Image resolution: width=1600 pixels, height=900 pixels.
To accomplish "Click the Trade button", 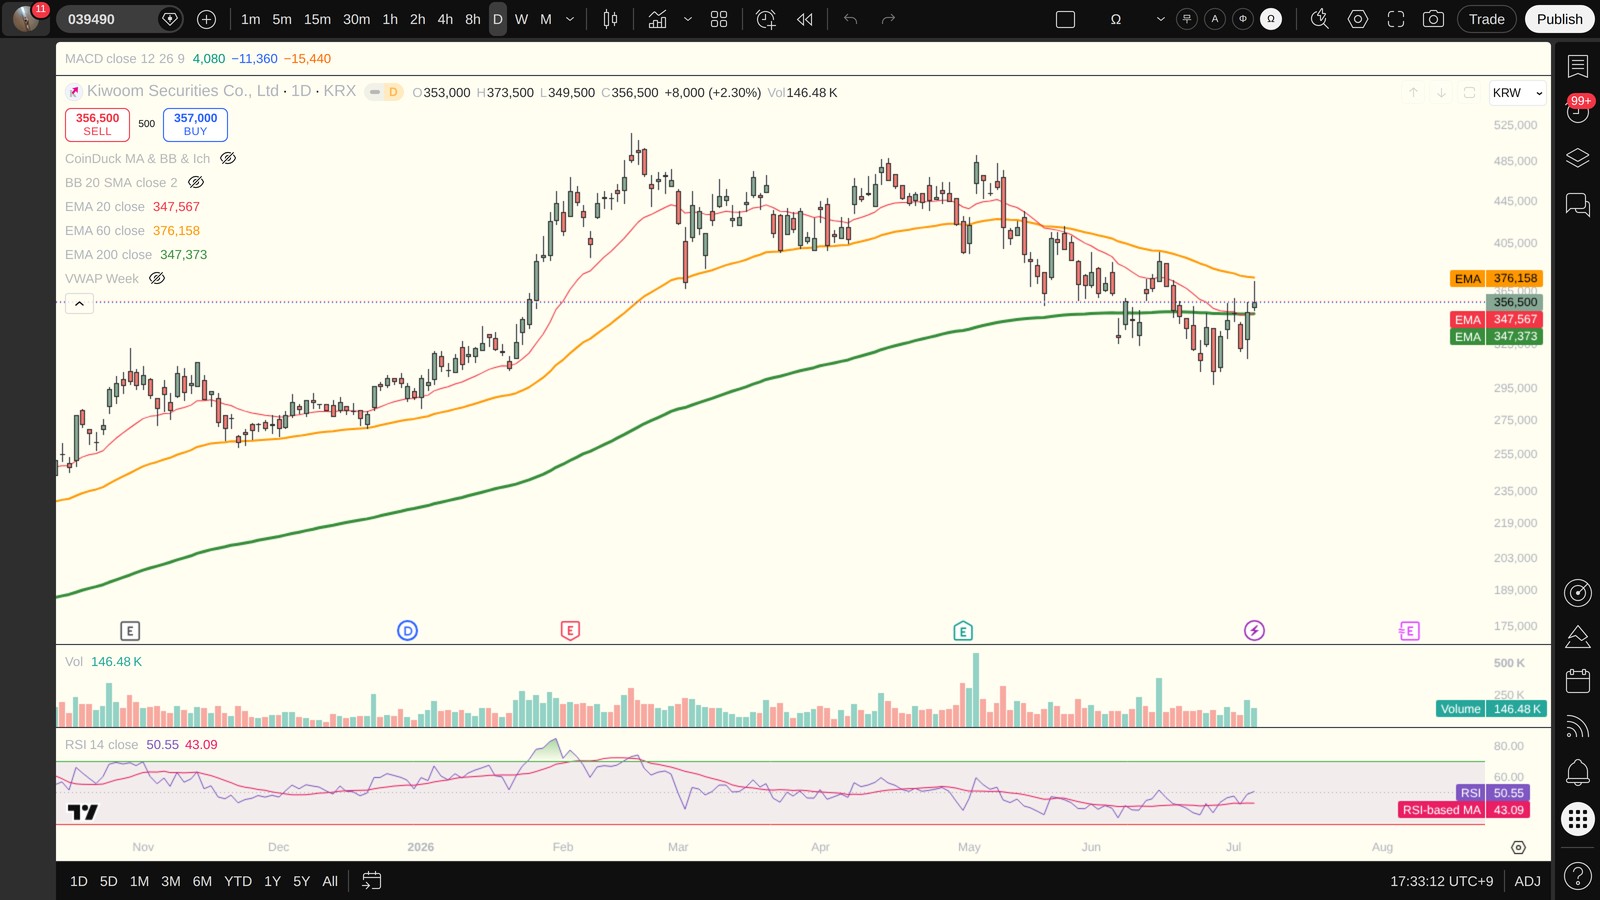I will coord(1487,19).
